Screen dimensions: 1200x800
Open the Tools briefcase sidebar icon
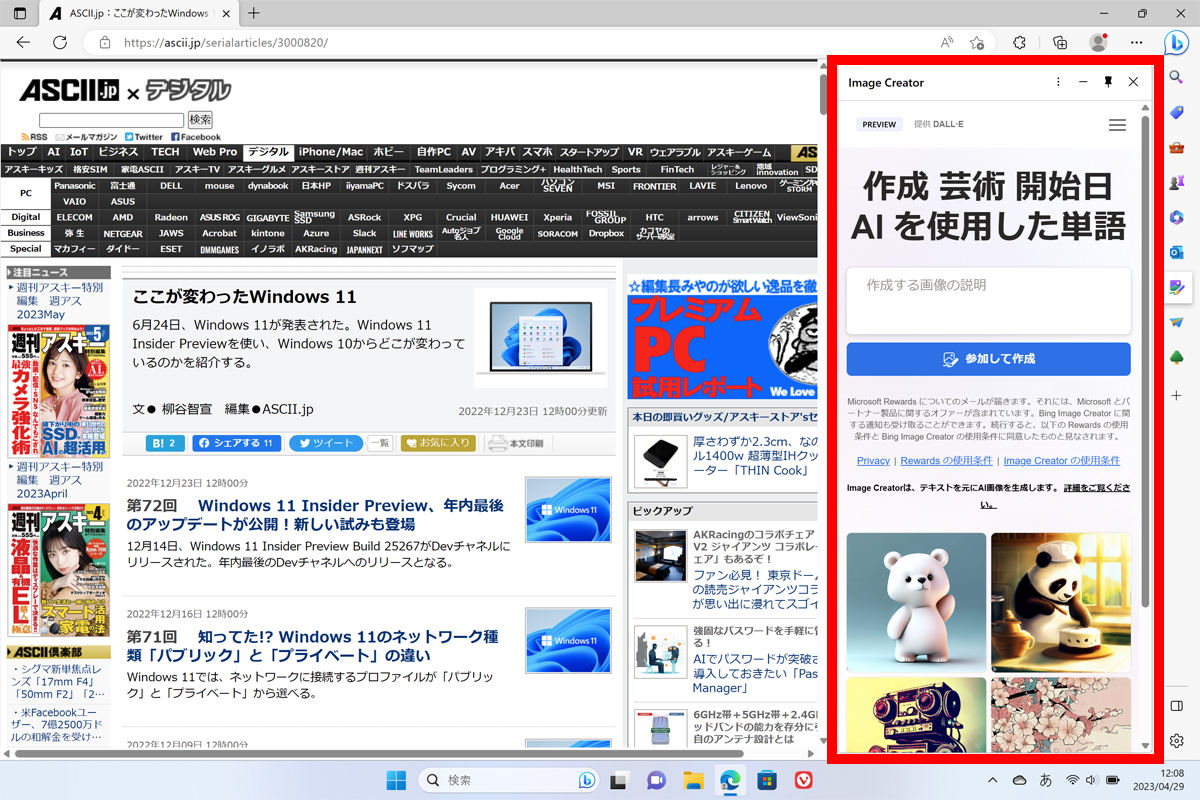(x=1176, y=148)
